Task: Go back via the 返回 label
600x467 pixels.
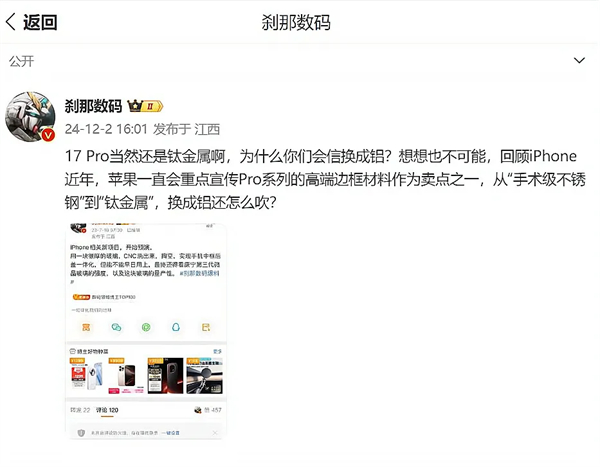Action: pyautogui.click(x=40, y=22)
